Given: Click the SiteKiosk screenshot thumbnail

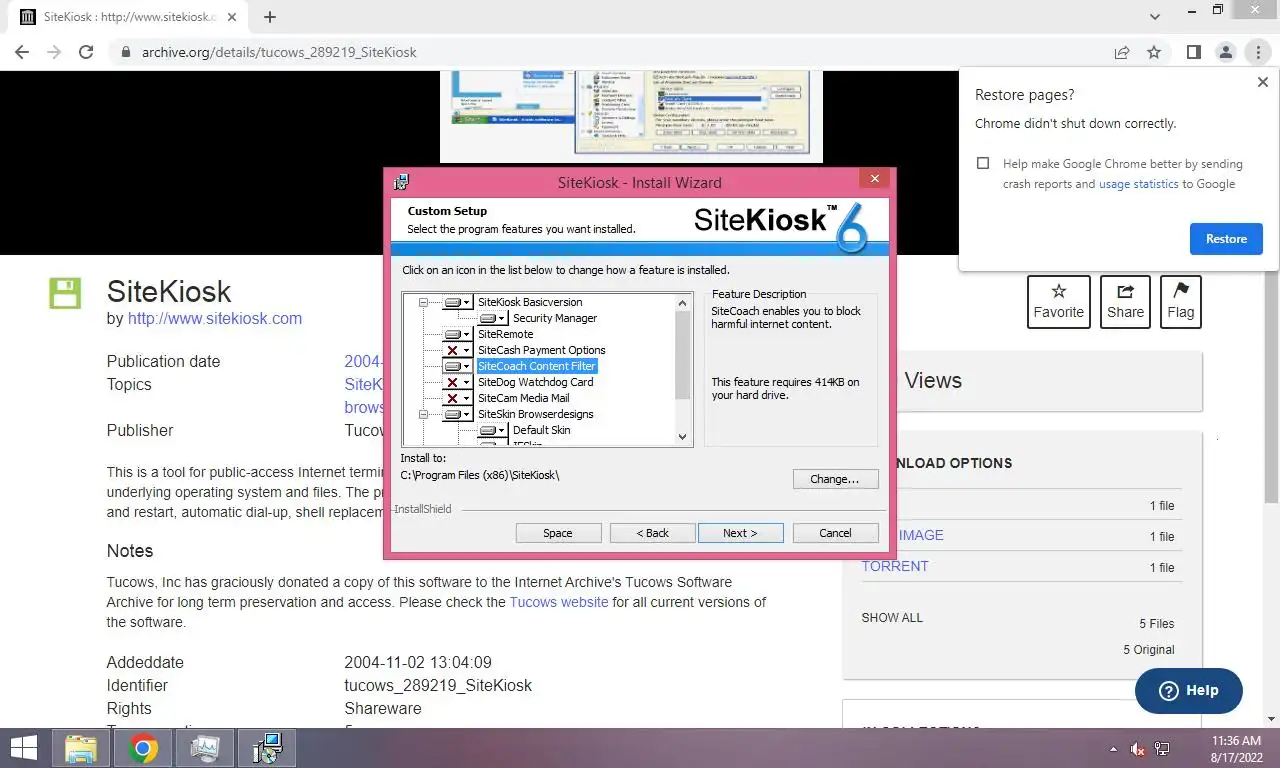Looking at the screenshot, I should pyautogui.click(x=631, y=115).
